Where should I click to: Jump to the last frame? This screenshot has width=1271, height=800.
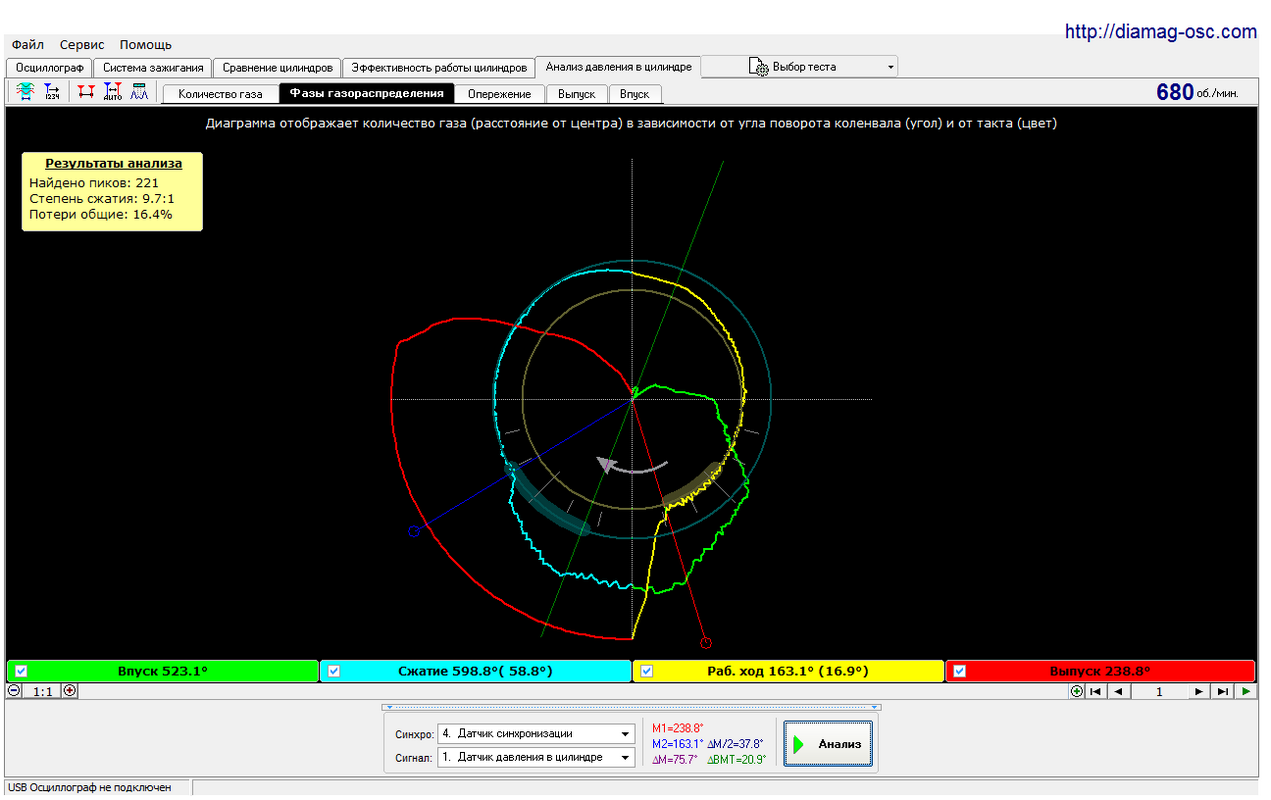[1222, 691]
